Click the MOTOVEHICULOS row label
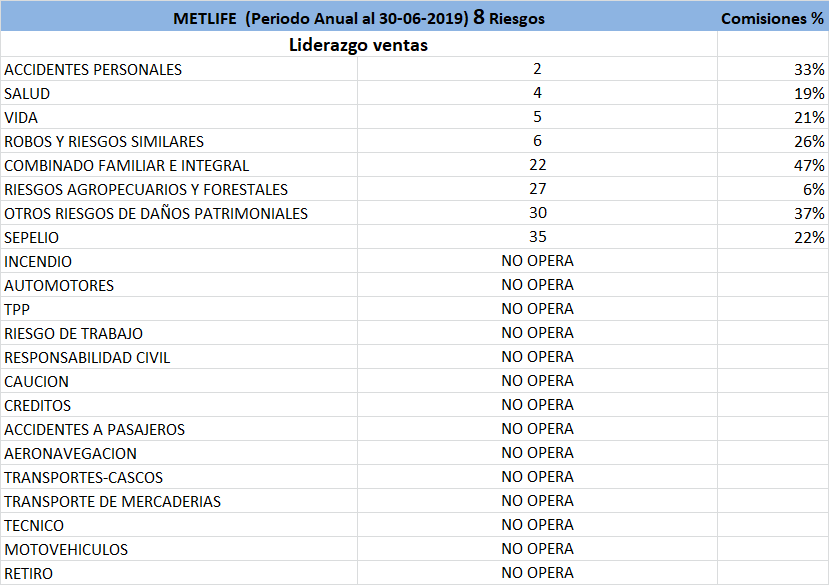 coord(66,550)
